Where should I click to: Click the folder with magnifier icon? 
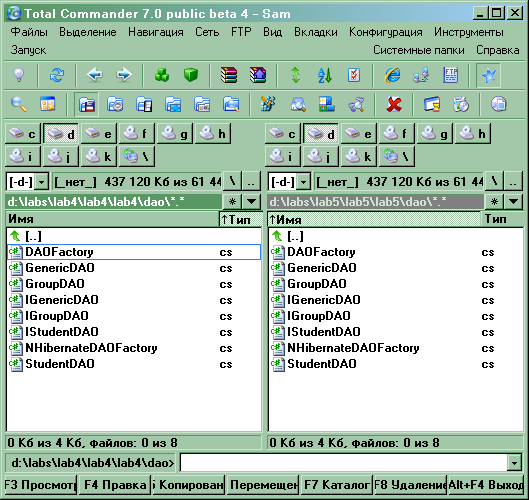pos(231,104)
